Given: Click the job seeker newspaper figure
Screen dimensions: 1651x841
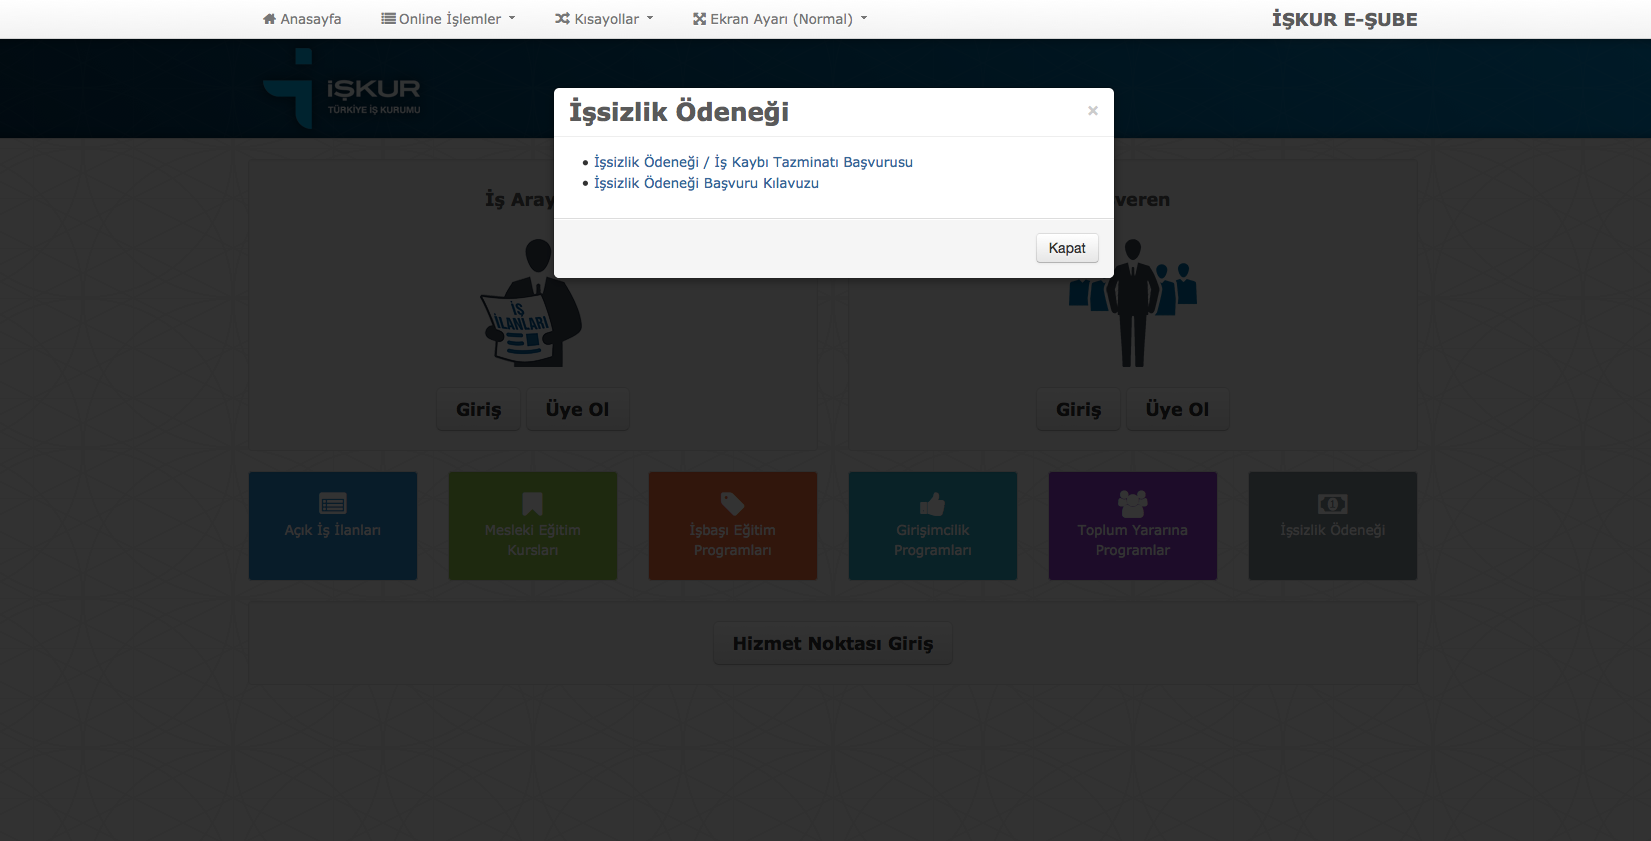Looking at the screenshot, I should (x=530, y=305).
